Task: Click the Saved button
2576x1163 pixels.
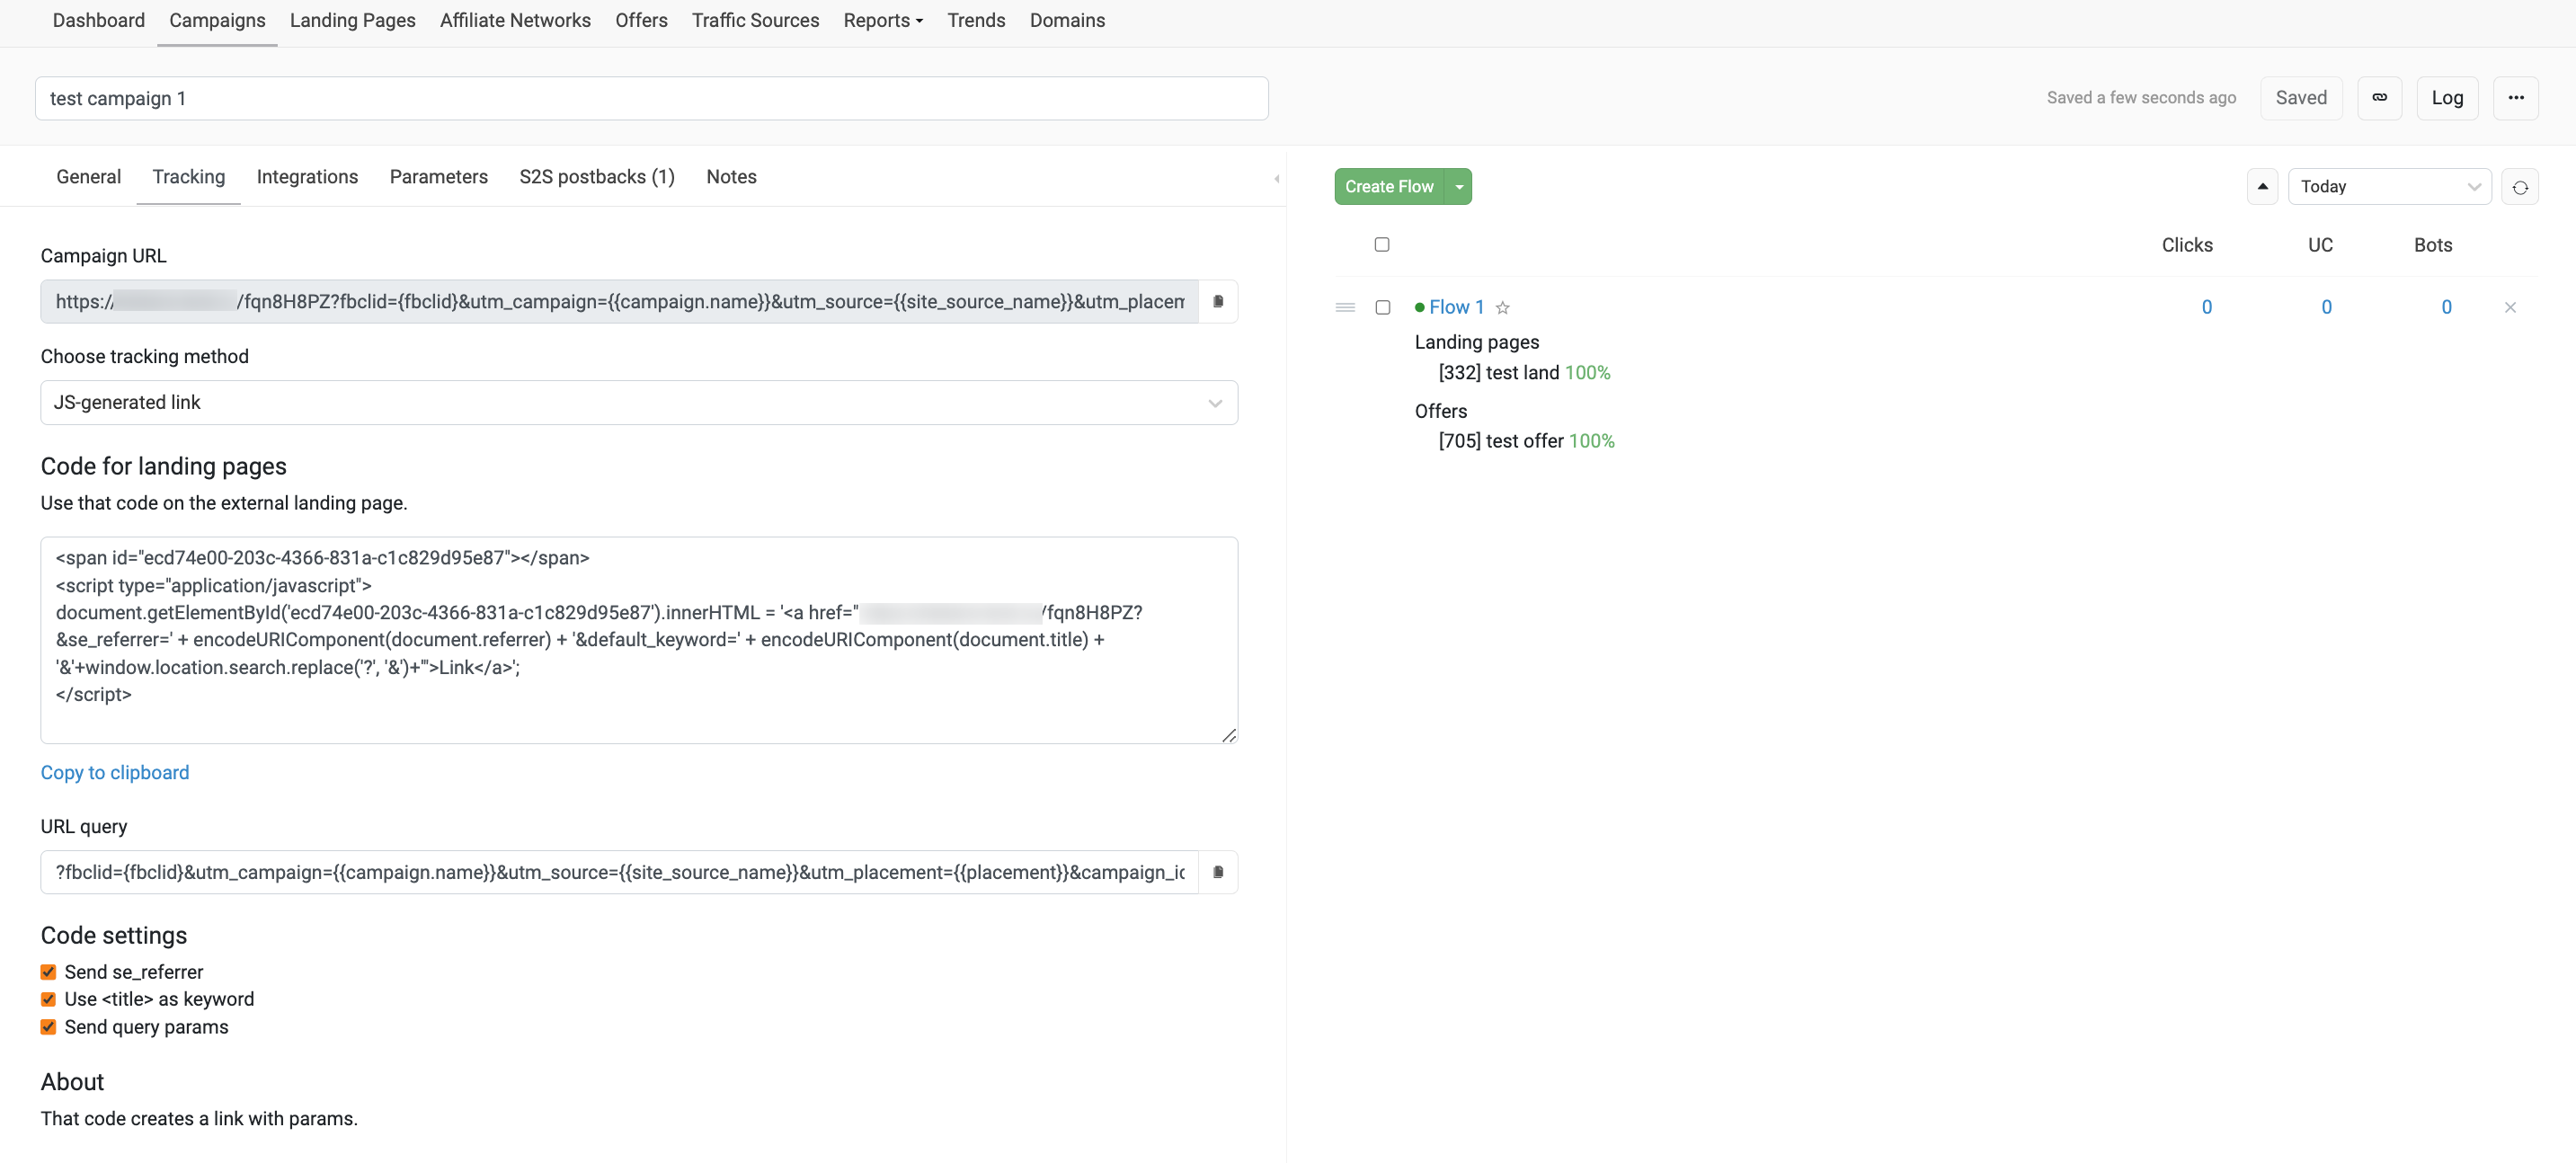Action: pos(2301,98)
